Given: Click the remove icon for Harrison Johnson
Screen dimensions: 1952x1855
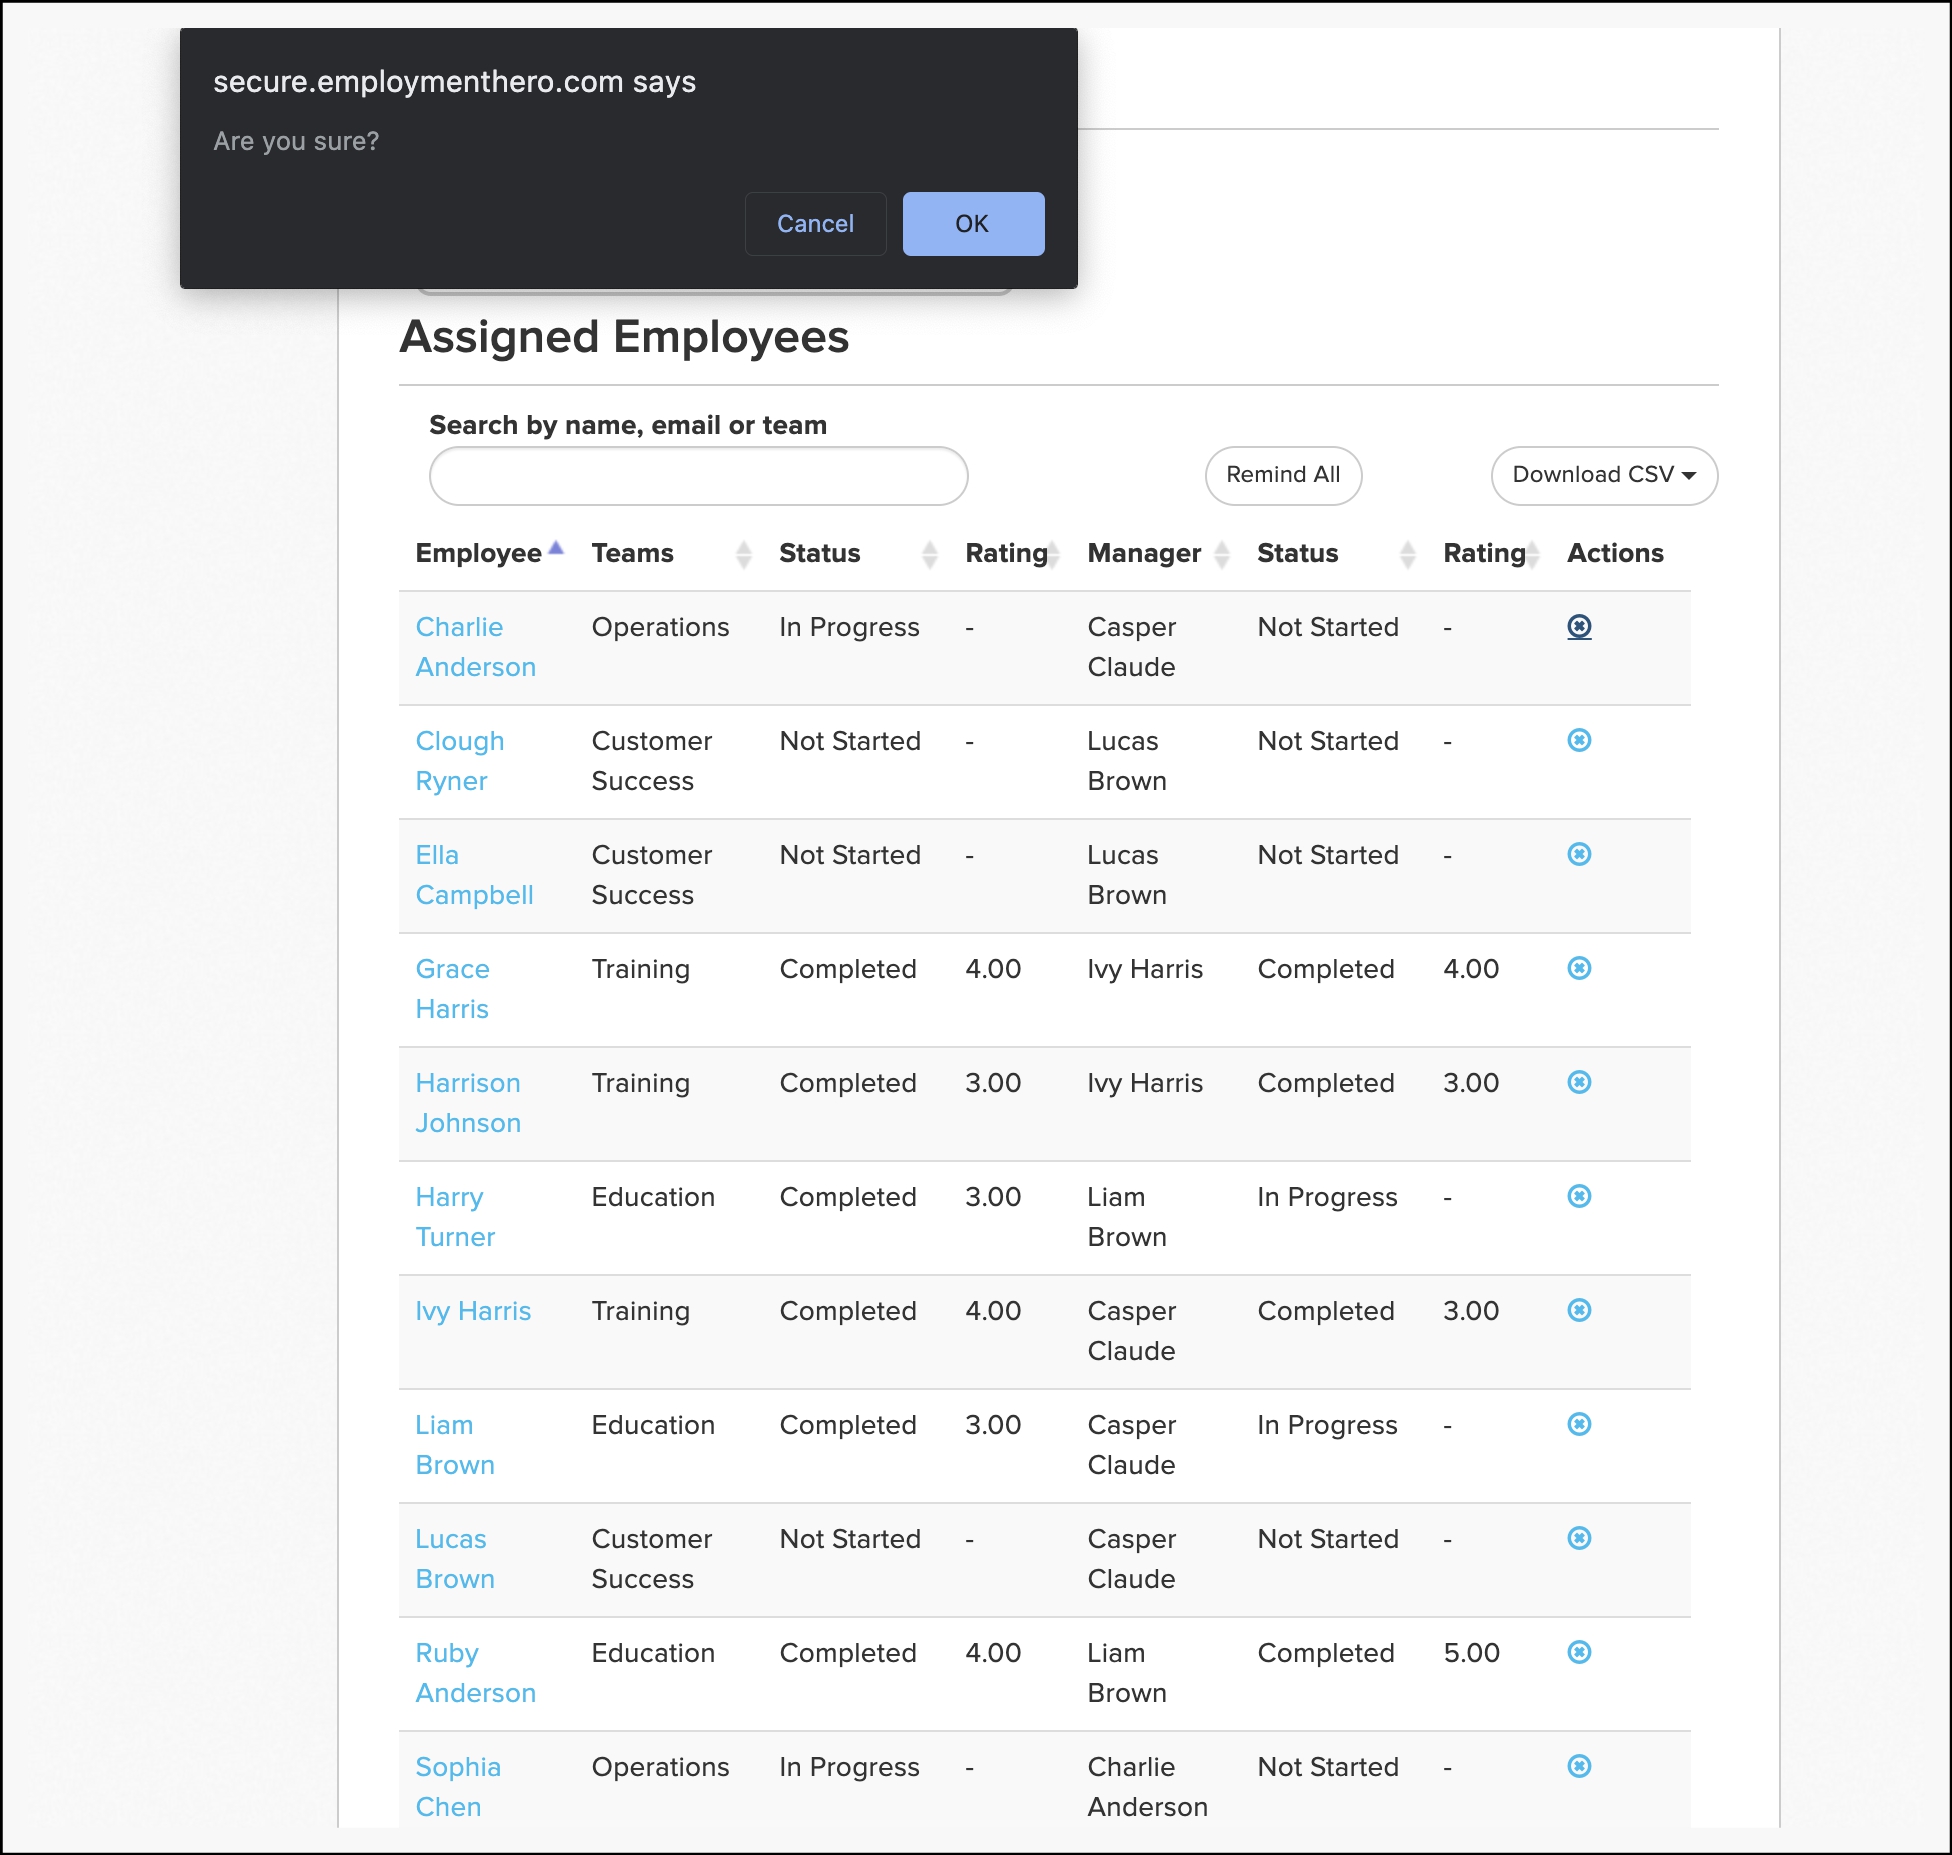Looking at the screenshot, I should tap(1579, 1082).
